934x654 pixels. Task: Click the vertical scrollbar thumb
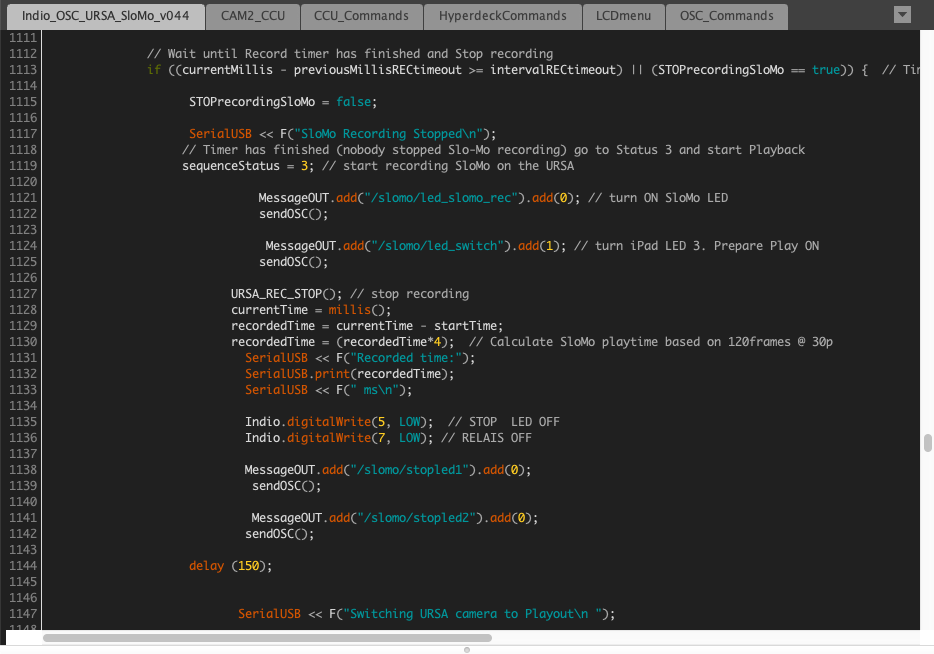(x=927, y=443)
